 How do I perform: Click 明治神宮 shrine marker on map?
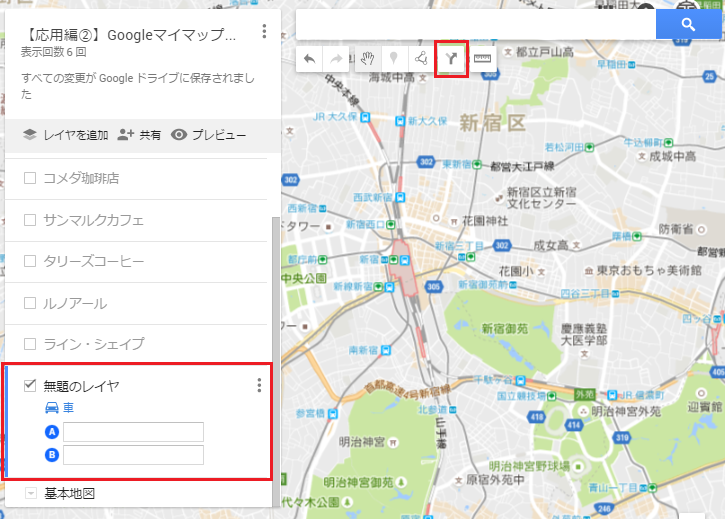pos(393,443)
